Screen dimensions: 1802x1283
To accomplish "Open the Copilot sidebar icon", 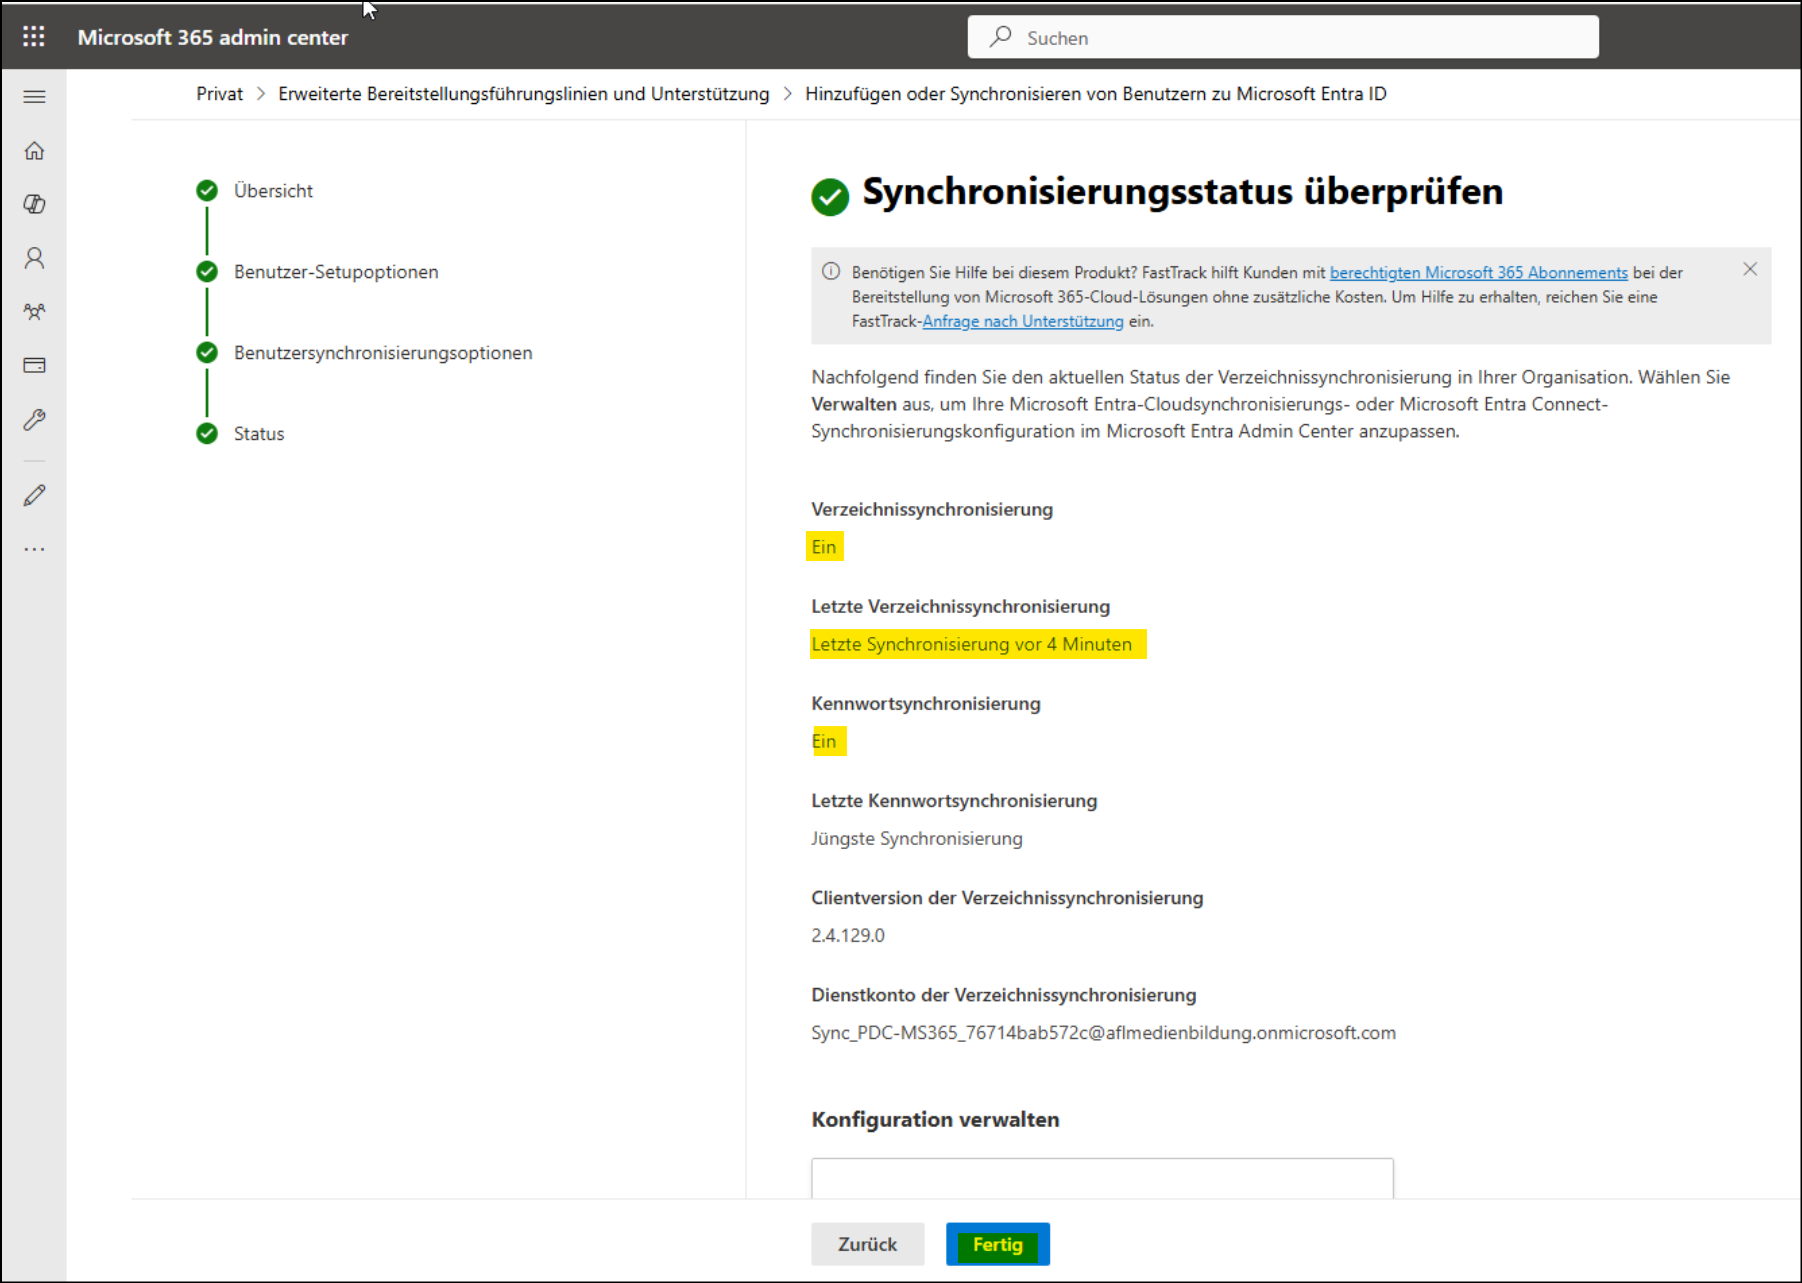I will coord(34,204).
